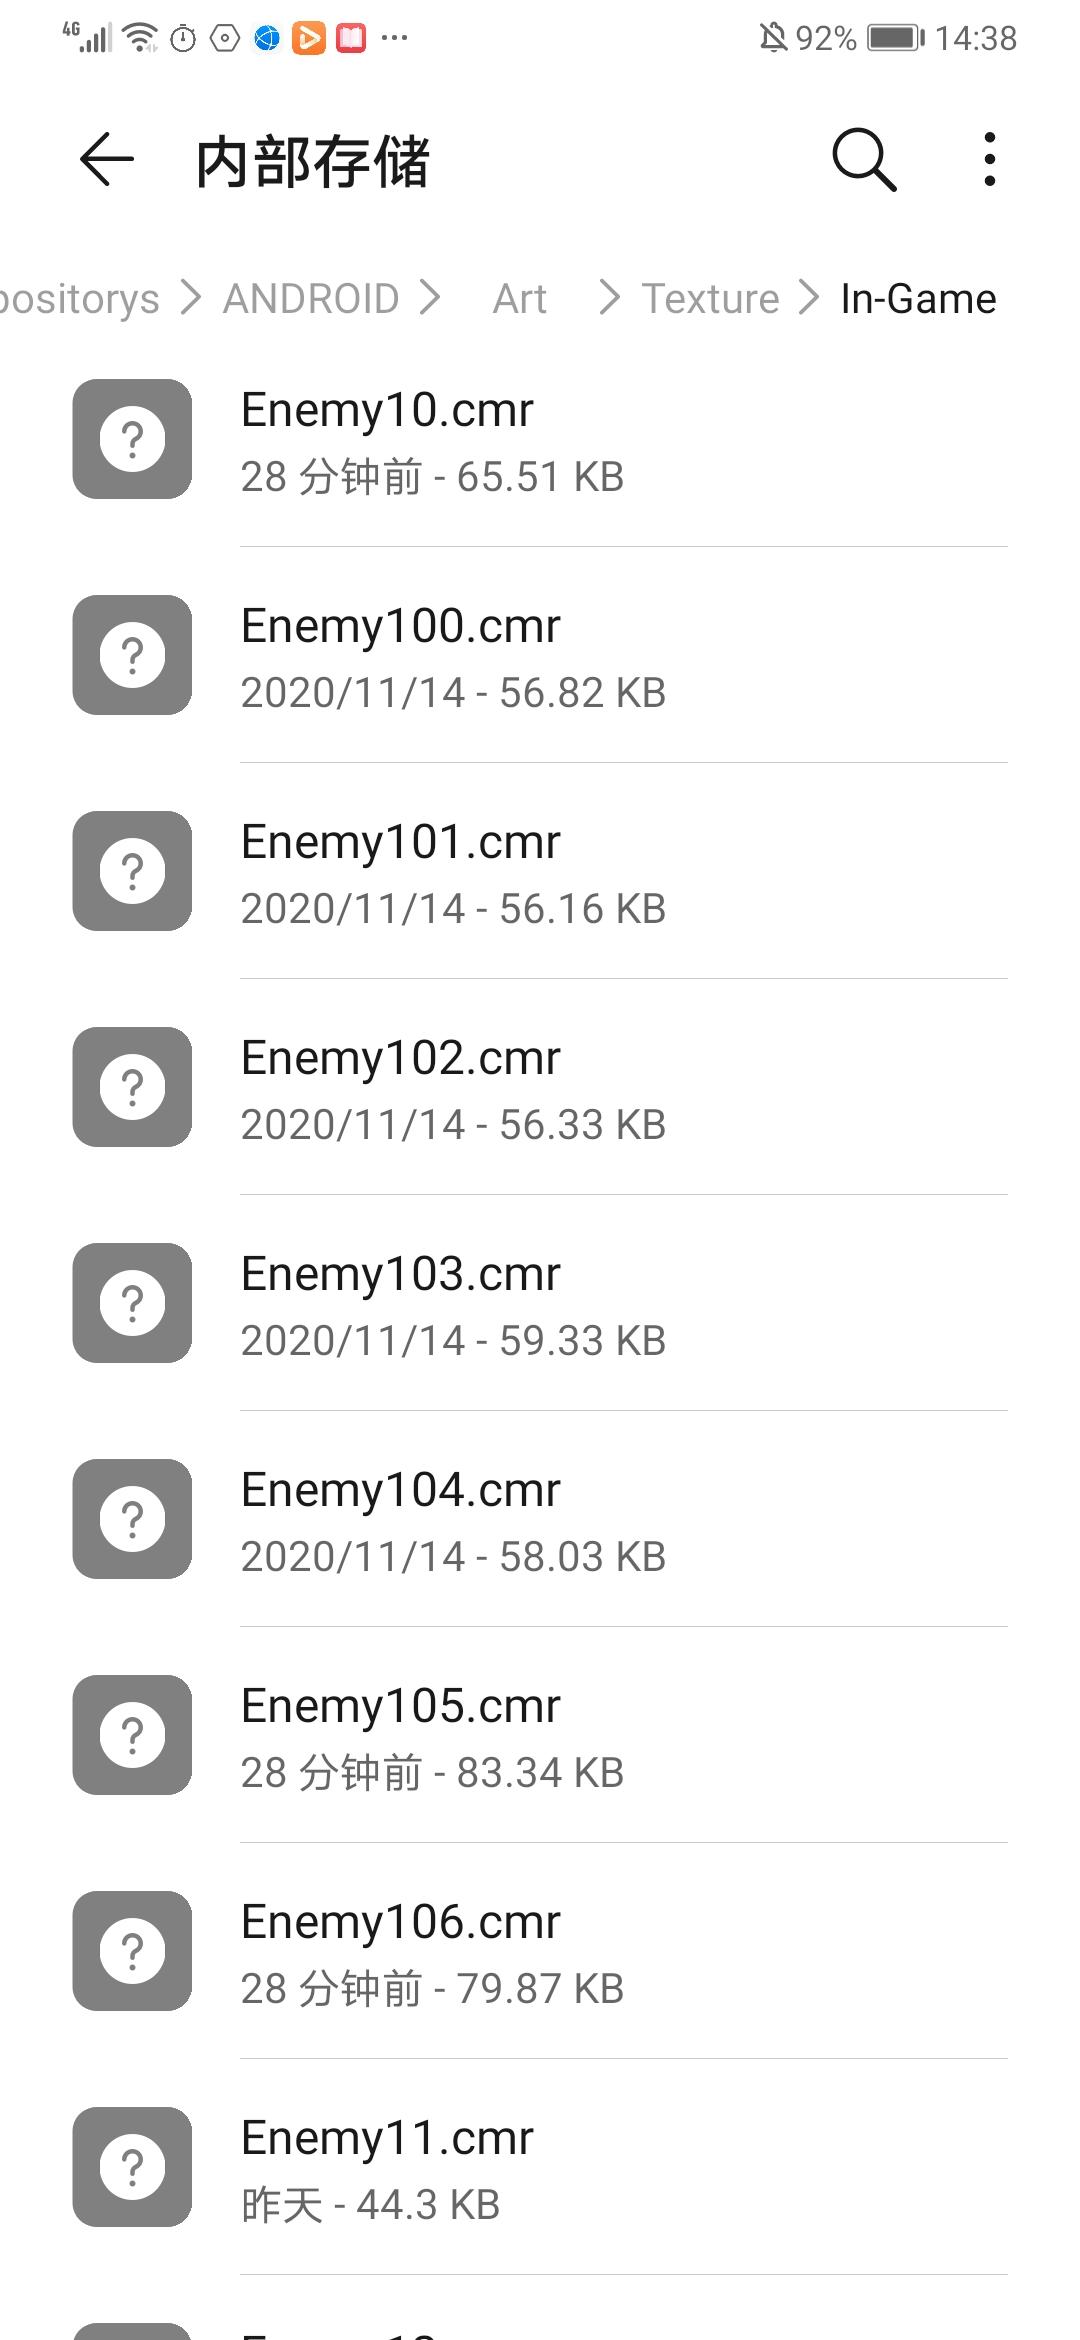
Task: Click the chevron after the ANDROID breadcrumb
Action: tap(430, 297)
